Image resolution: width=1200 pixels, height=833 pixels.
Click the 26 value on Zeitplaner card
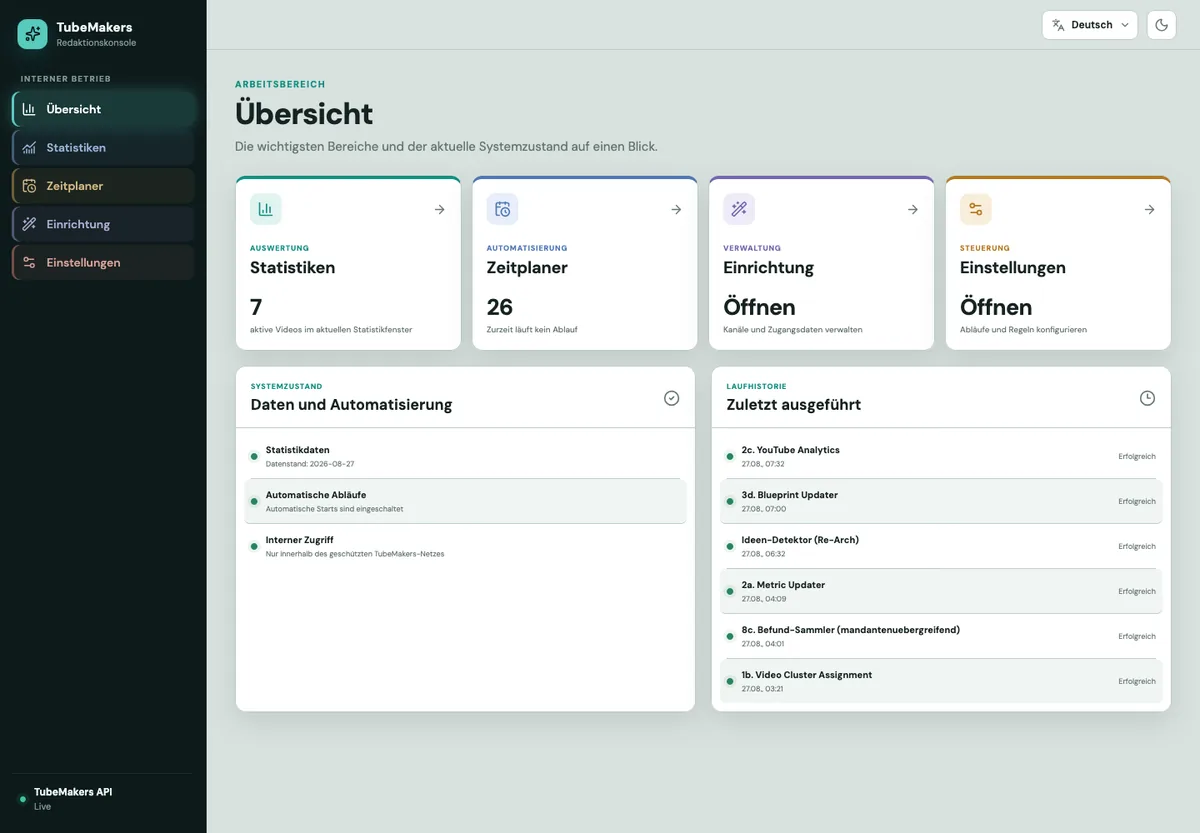(x=500, y=307)
